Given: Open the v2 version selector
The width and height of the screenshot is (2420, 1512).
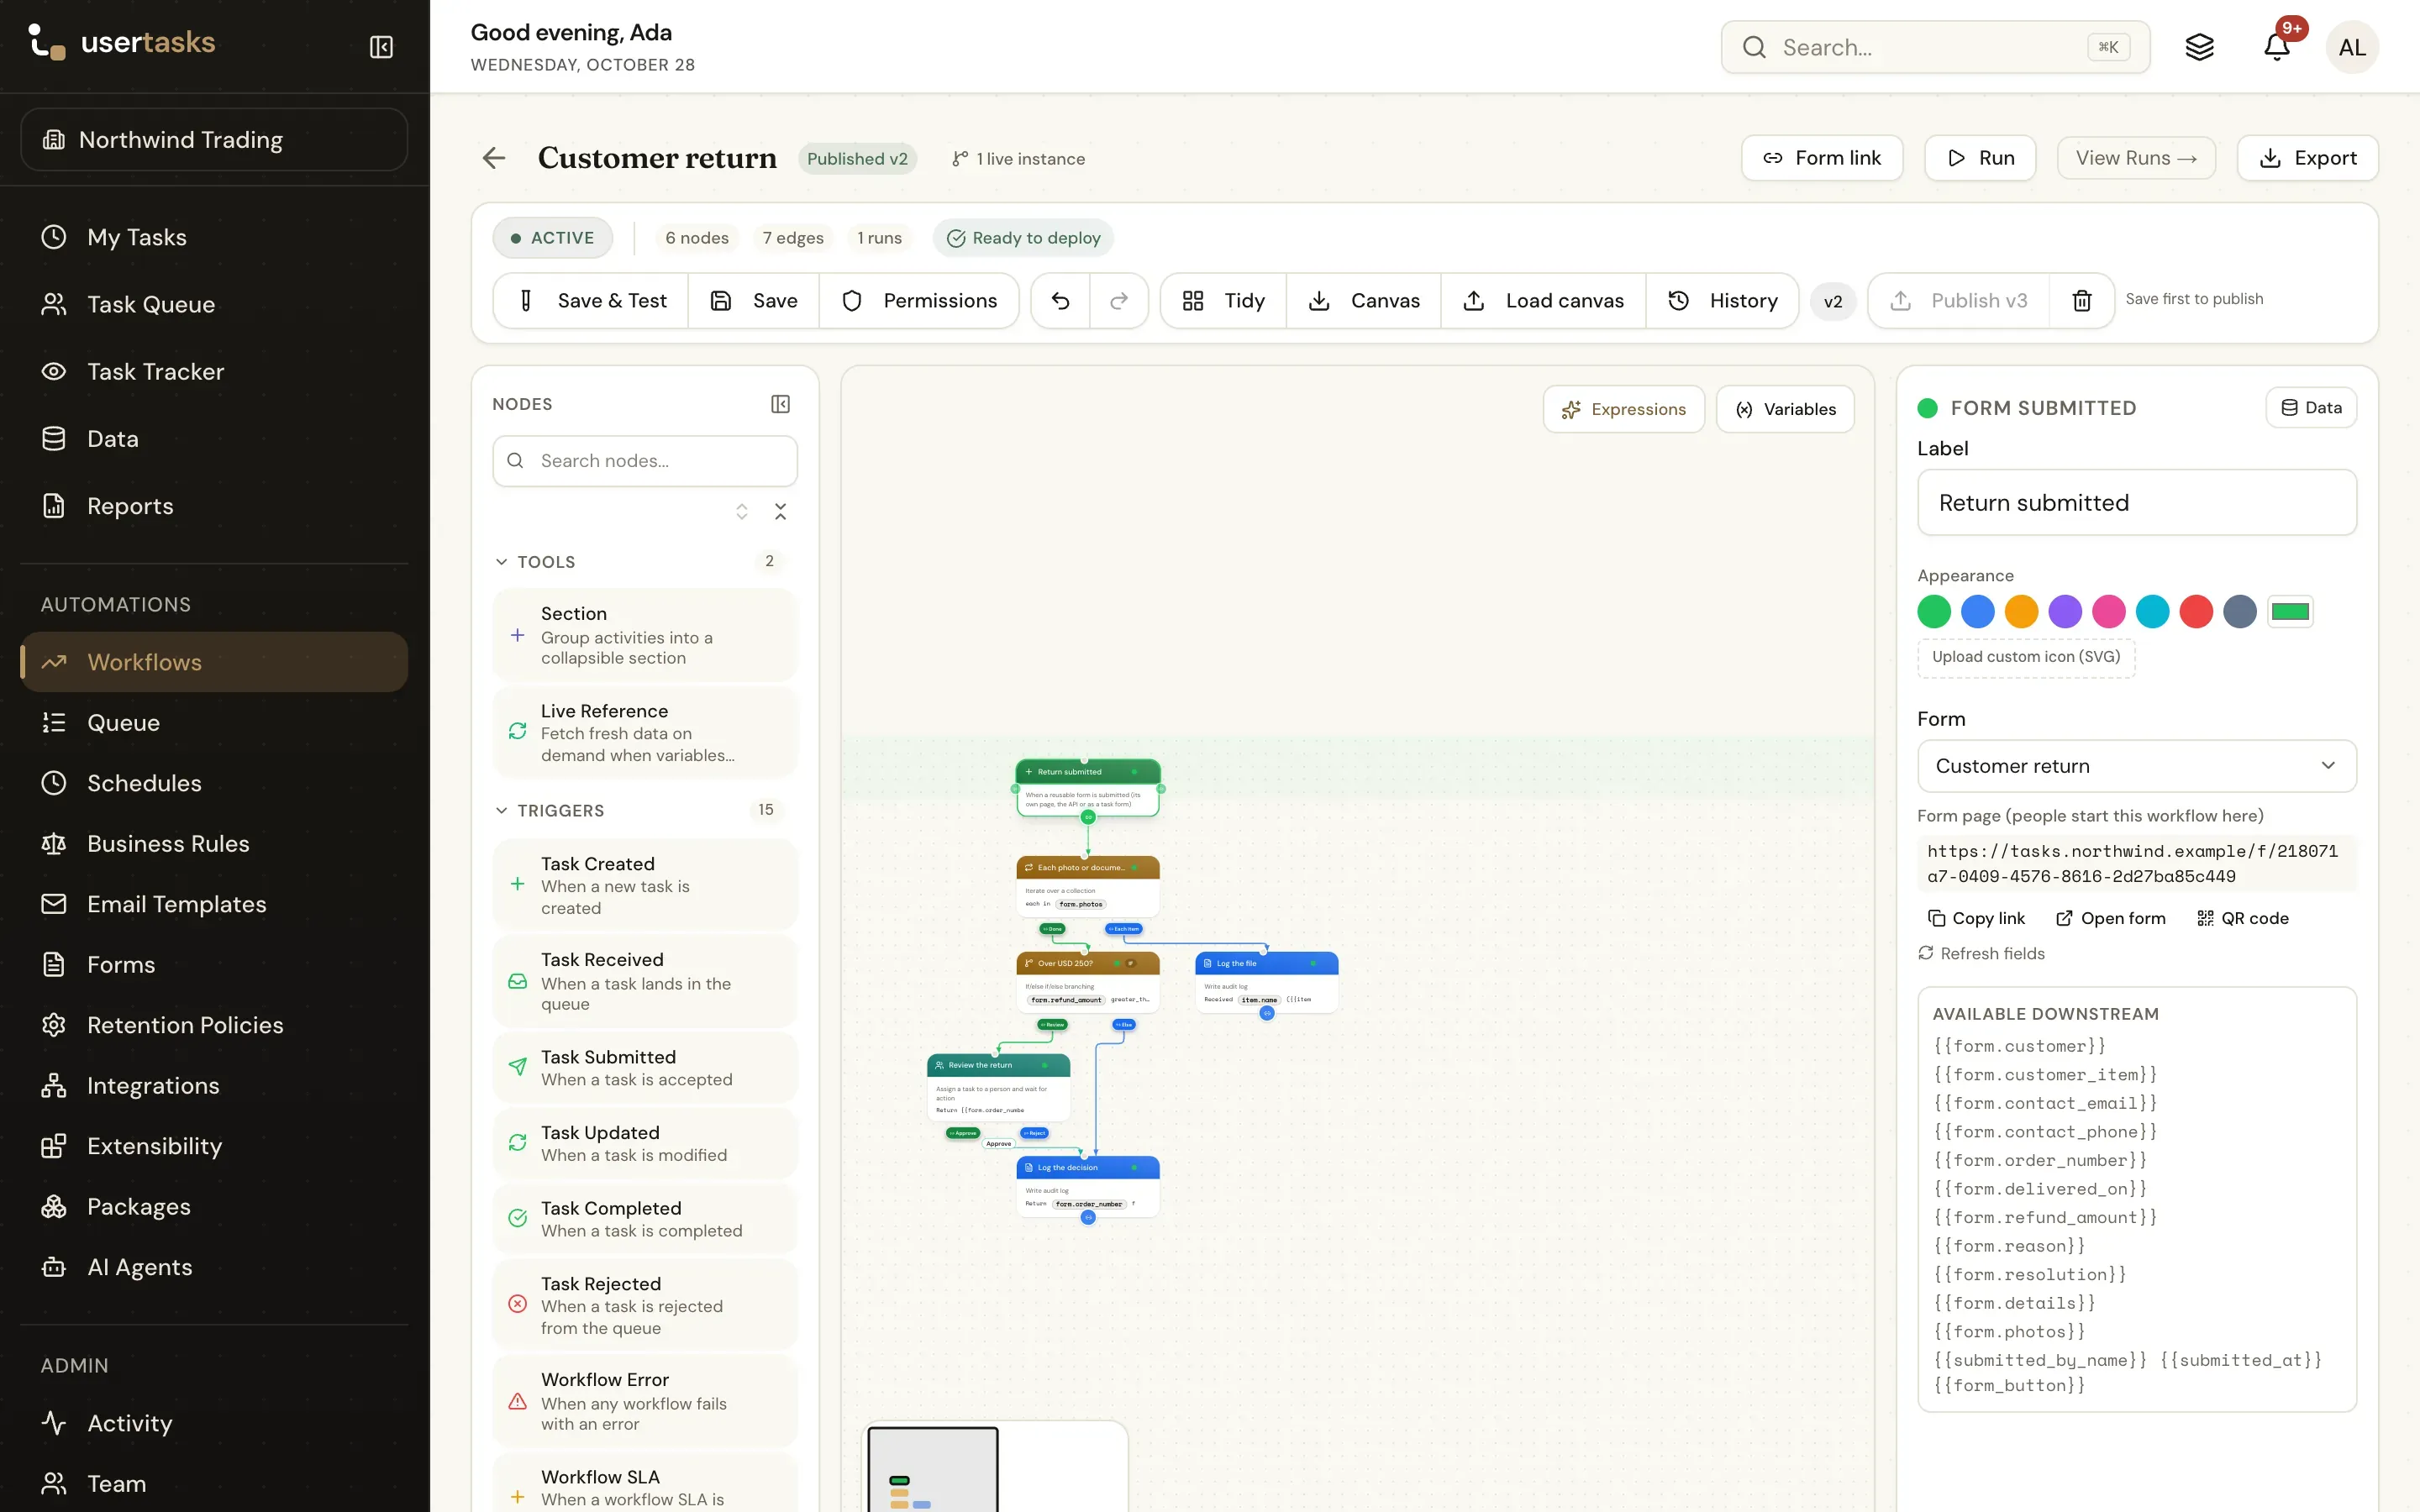Looking at the screenshot, I should pos(1833,301).
